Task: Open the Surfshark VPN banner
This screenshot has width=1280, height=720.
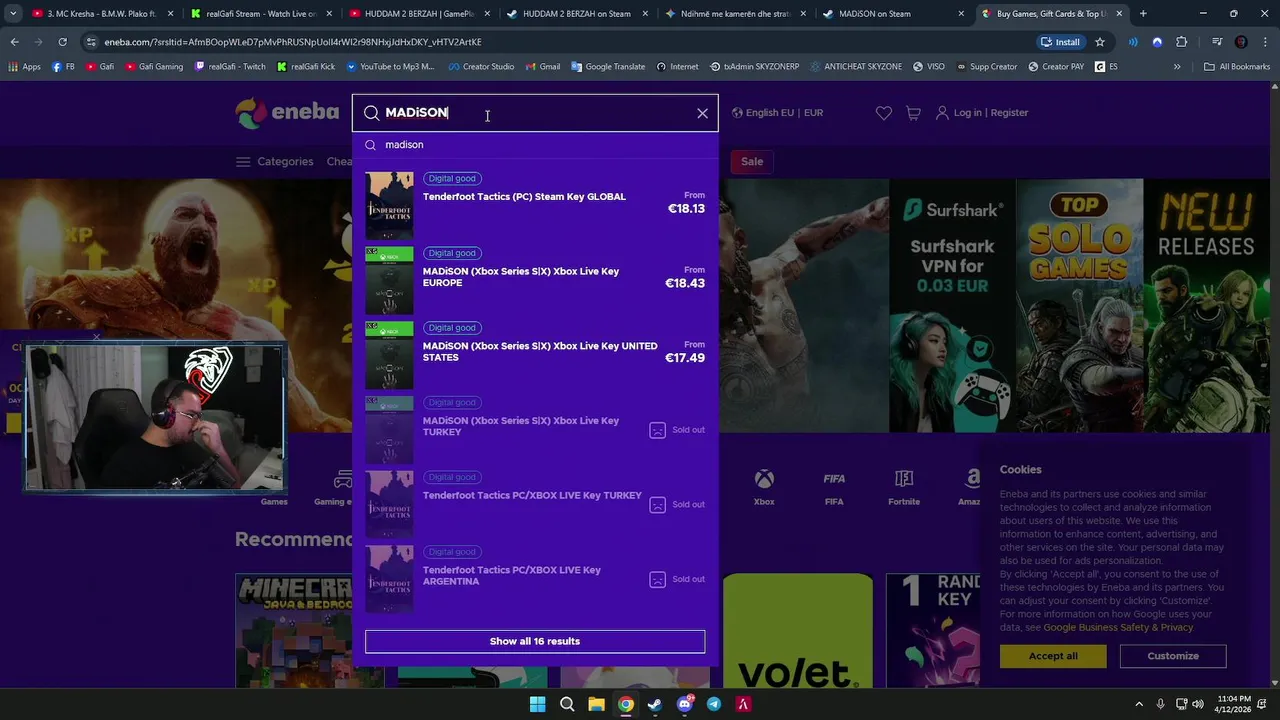Action: [952, 306]
